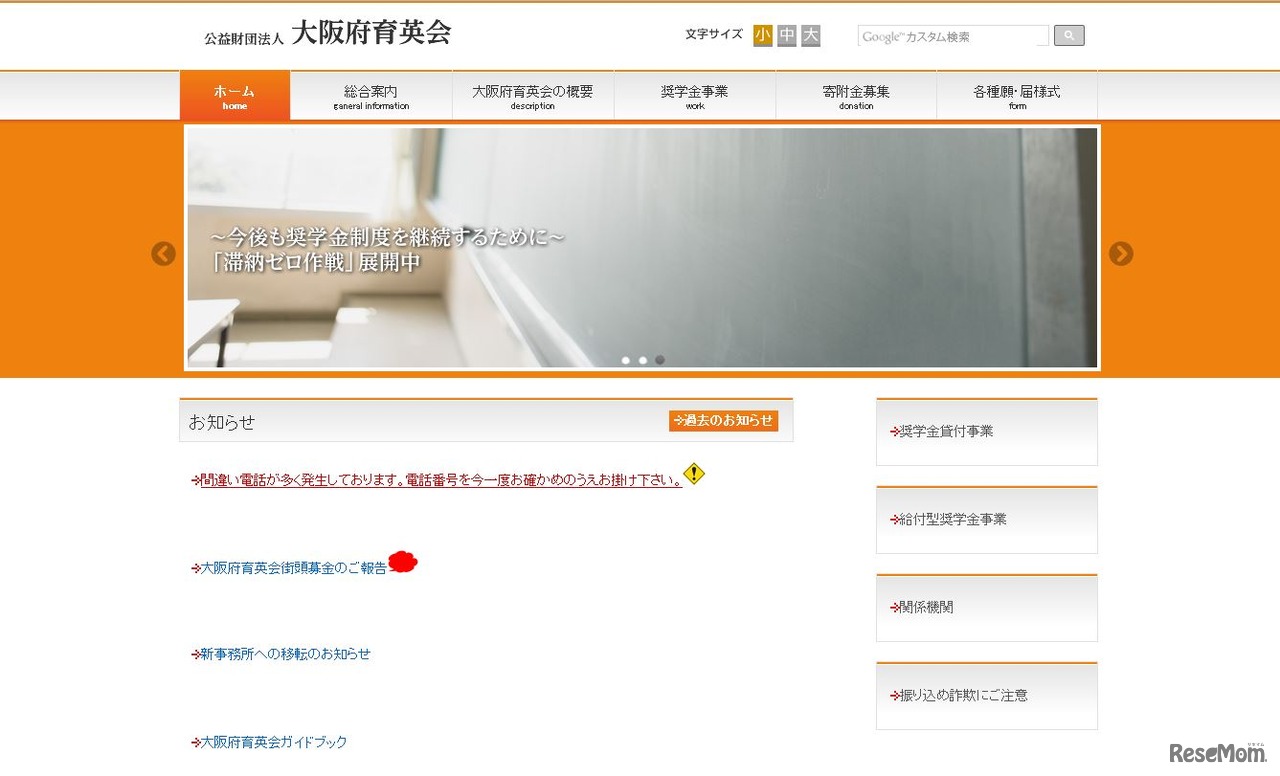Image resolution: width=1280 pixels, height=776 pixels.
Task: Open 奨学金貸付事業 sidebar panel
Action: point(987,432)
